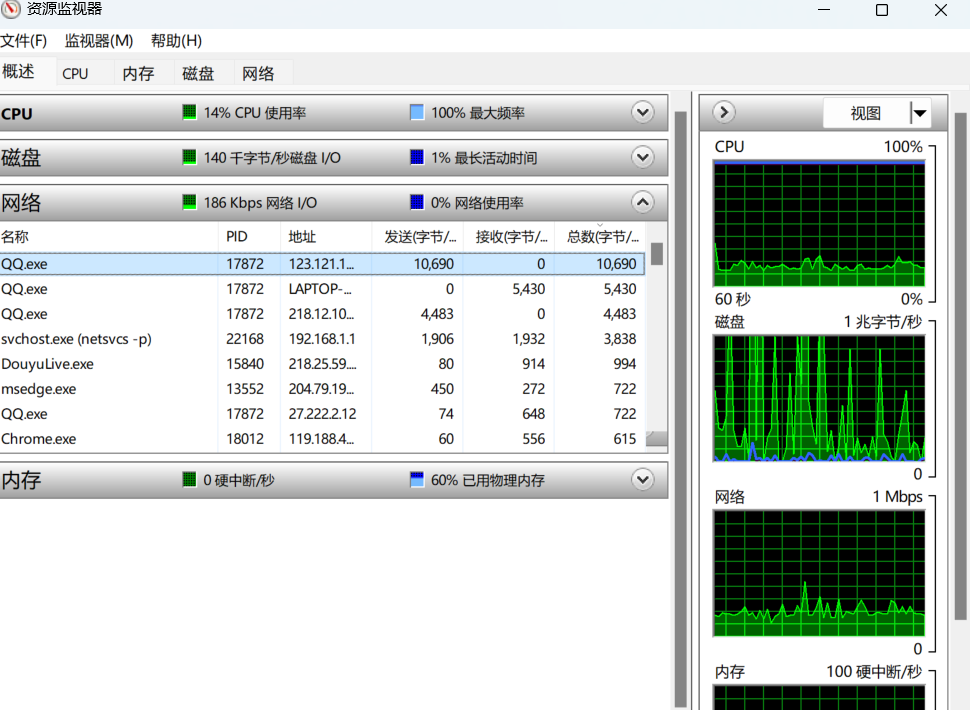Select QQ.exe row with address 123.121.1...

point(322,264)
